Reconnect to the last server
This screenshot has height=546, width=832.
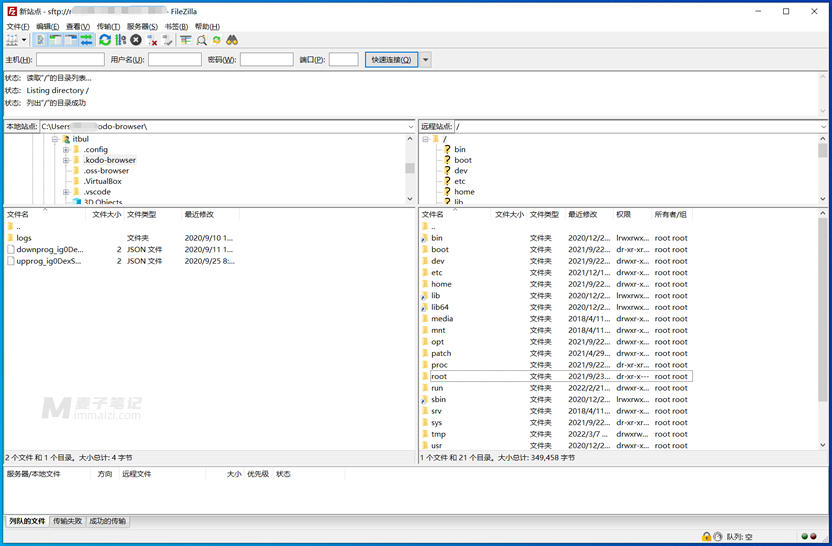coord(168,40)
